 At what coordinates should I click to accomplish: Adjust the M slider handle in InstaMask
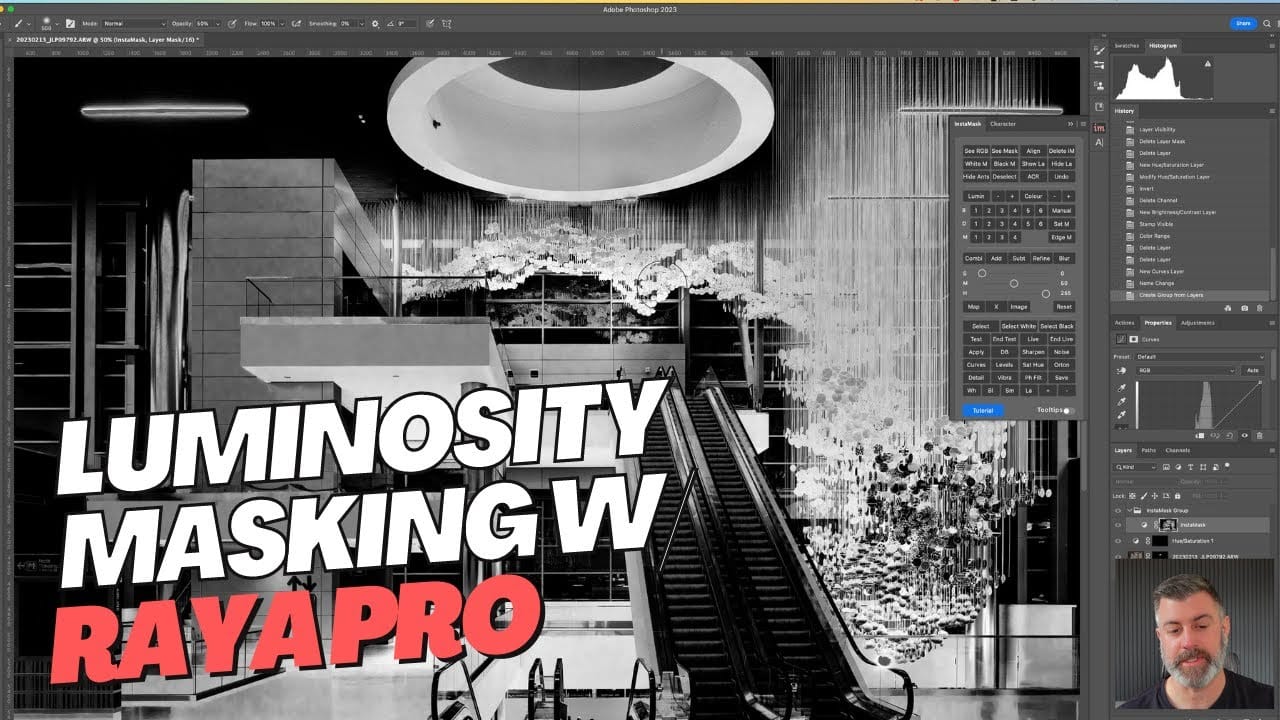(x=1014, y=284)
